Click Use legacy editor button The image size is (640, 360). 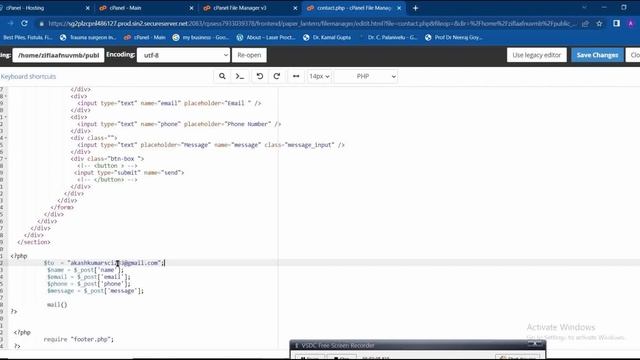[537, 55]
